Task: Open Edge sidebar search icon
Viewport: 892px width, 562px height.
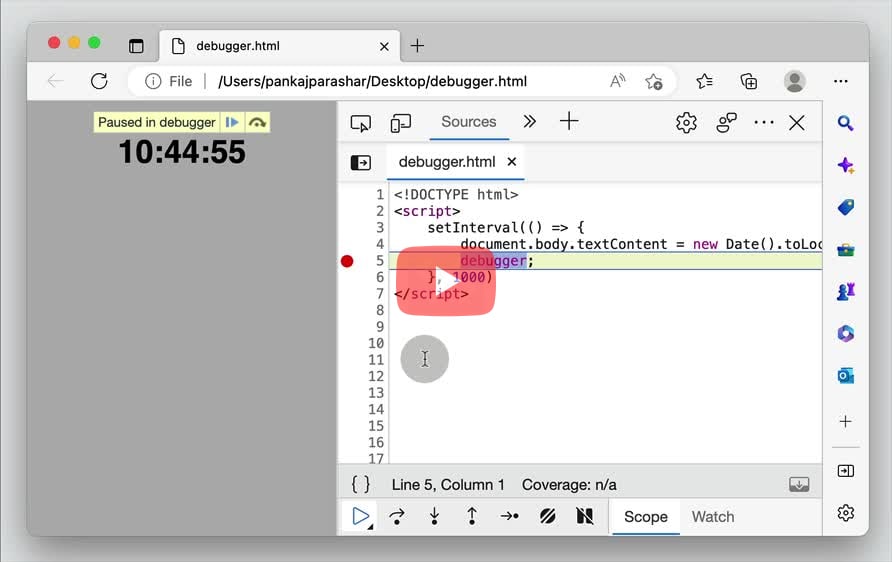Action: coord(845,123)
